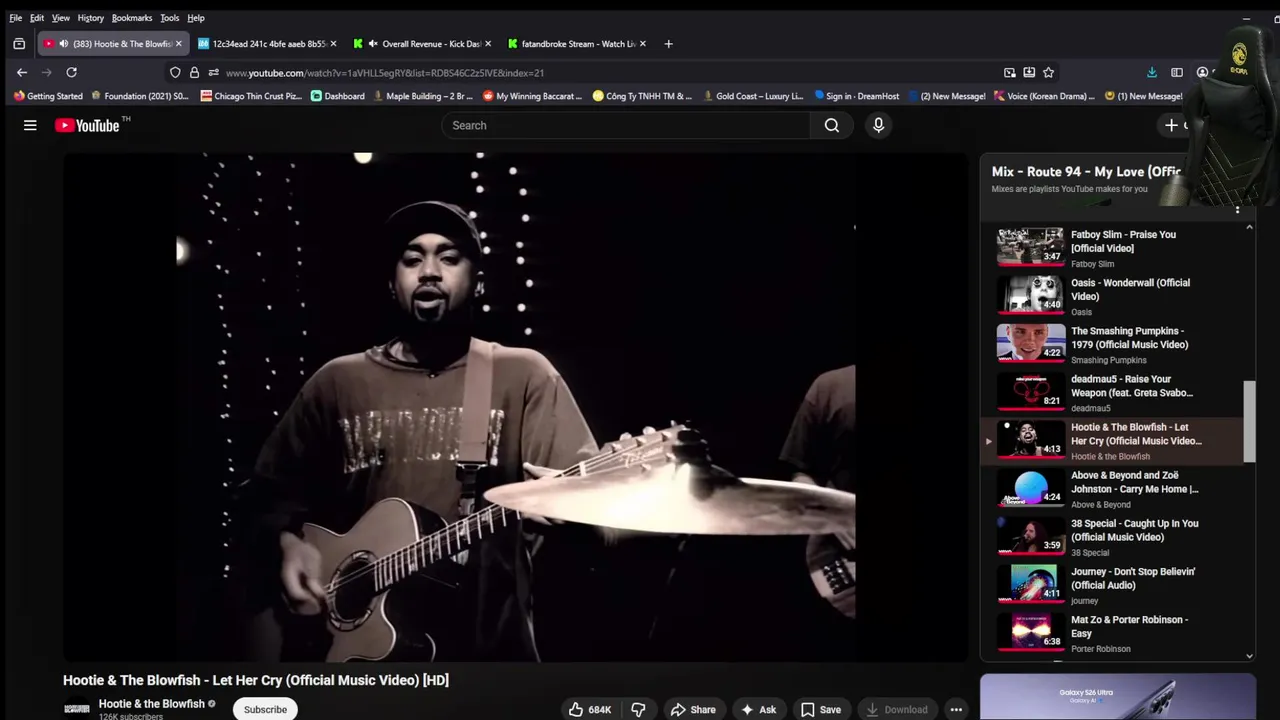Click the Firefox back arrow
The image size is (1280, 720).
pyautogui.click(x=22, y=72)
